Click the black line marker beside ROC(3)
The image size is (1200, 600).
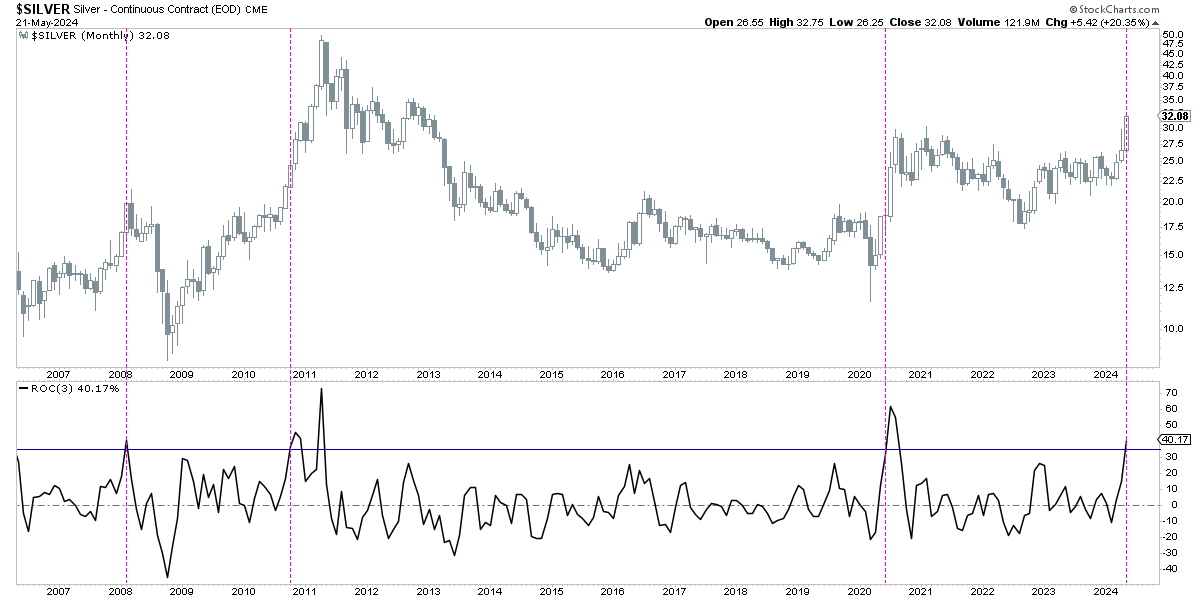coord(24,387)
